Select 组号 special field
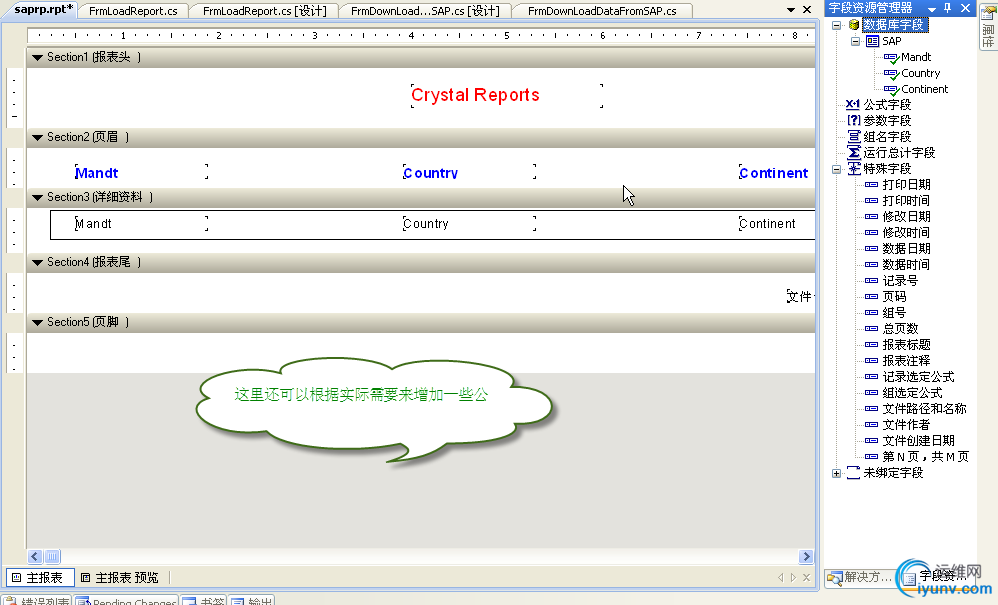The height and width of the screenshot is (605, 998). (894, 313)
